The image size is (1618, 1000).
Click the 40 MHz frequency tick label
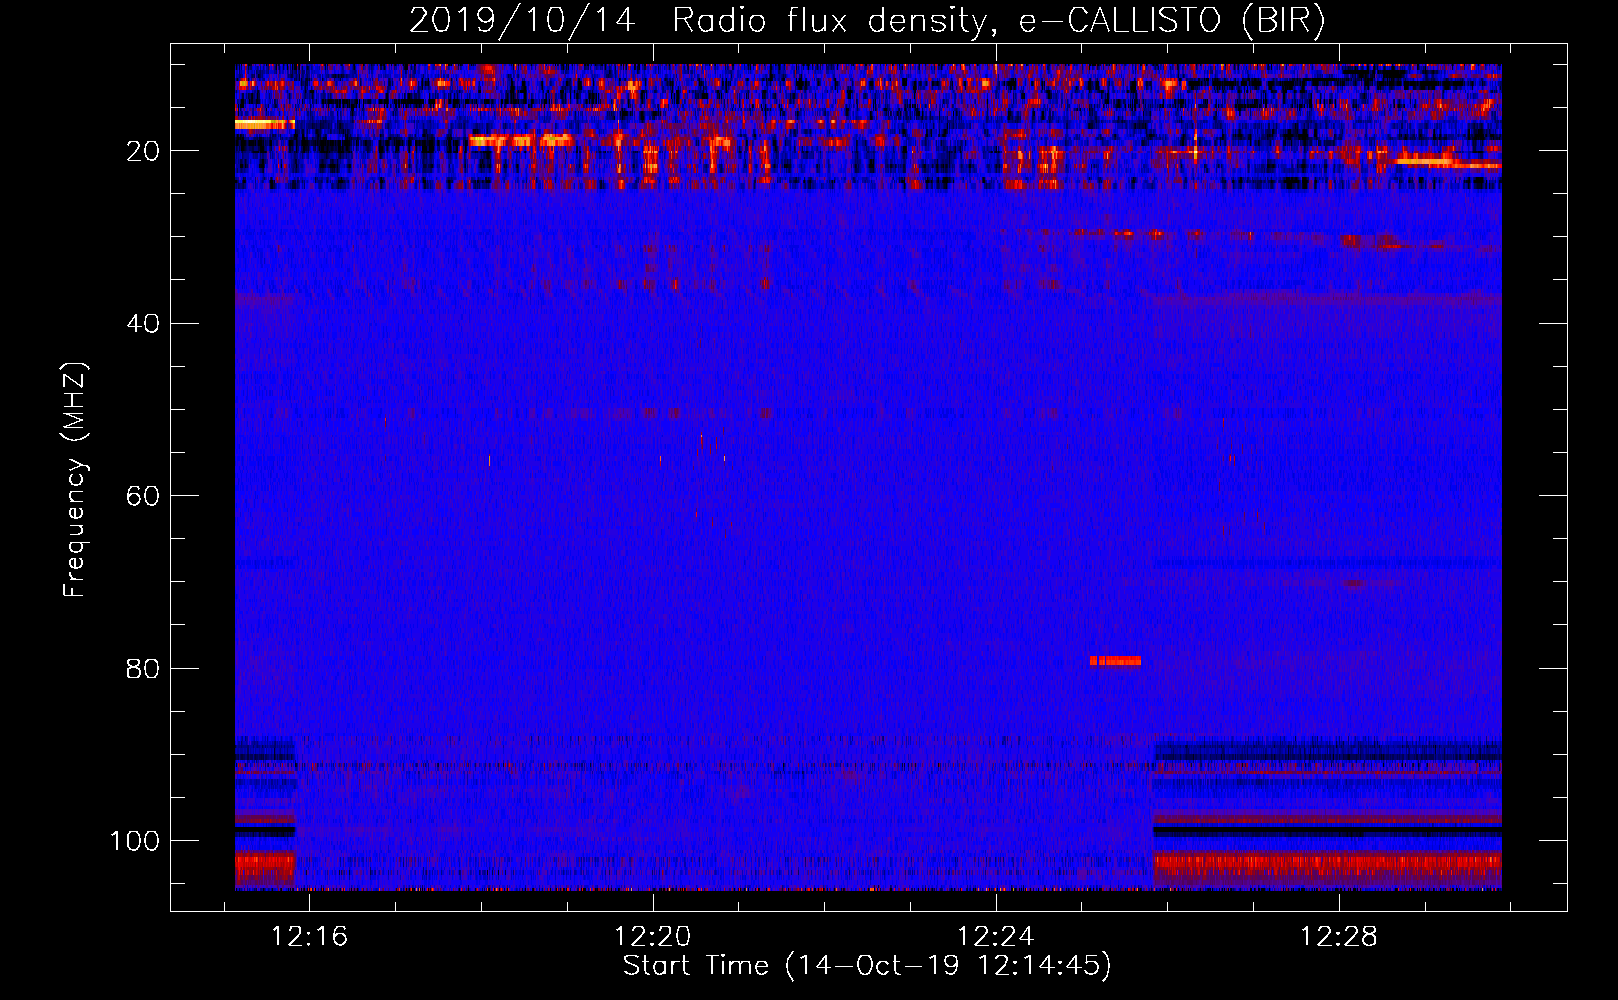click(143, 324)
